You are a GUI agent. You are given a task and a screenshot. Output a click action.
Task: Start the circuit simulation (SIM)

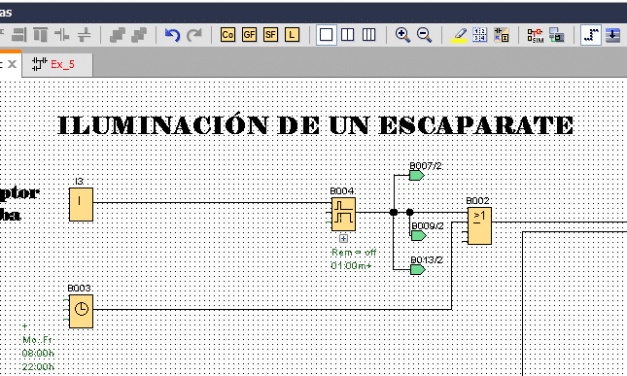coord(535,35)
